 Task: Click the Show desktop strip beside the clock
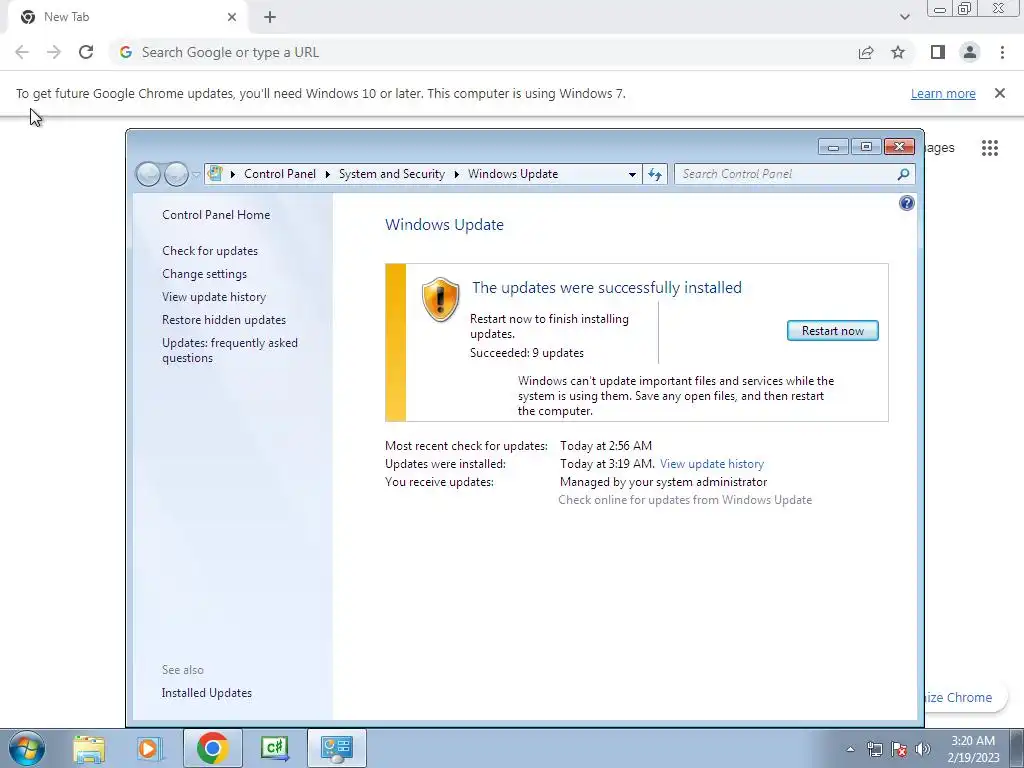(x=1017, y=748)
